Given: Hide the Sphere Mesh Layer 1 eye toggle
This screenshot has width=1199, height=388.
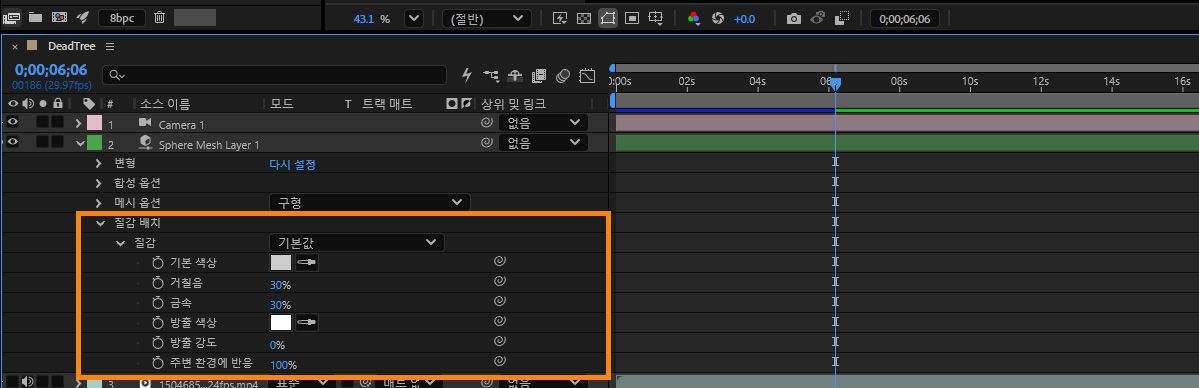Looking at the screenshot, I should click(13, 142).
